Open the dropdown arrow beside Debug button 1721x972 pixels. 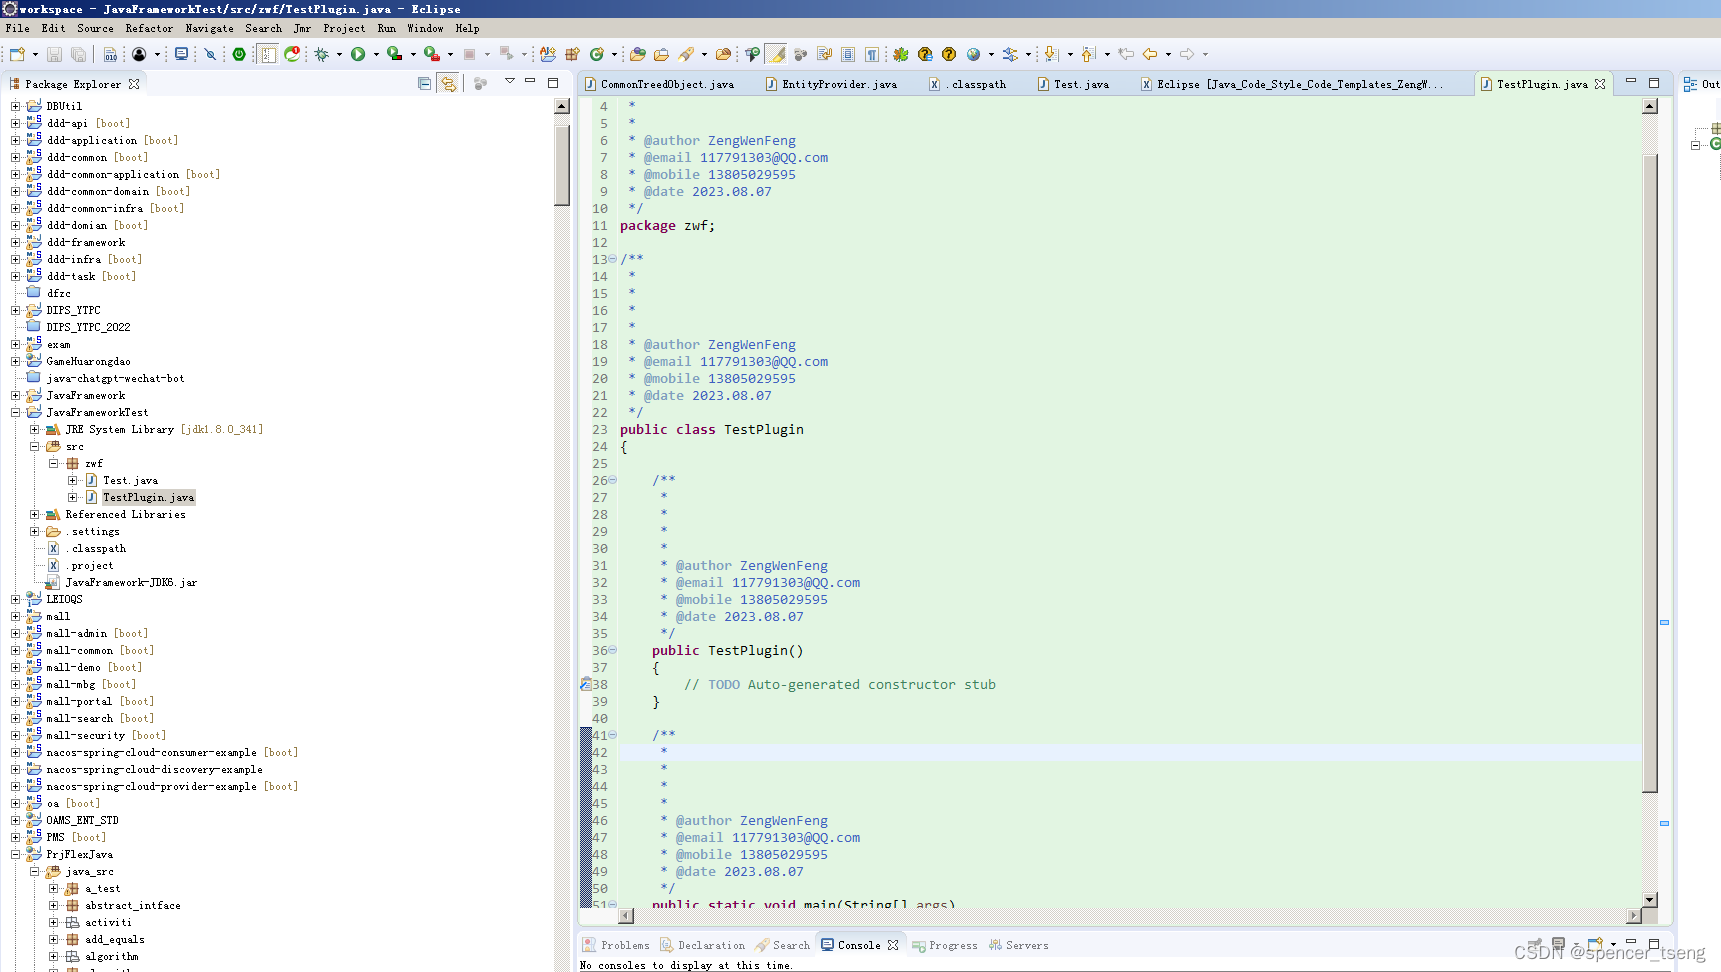(x=339, y=55)
